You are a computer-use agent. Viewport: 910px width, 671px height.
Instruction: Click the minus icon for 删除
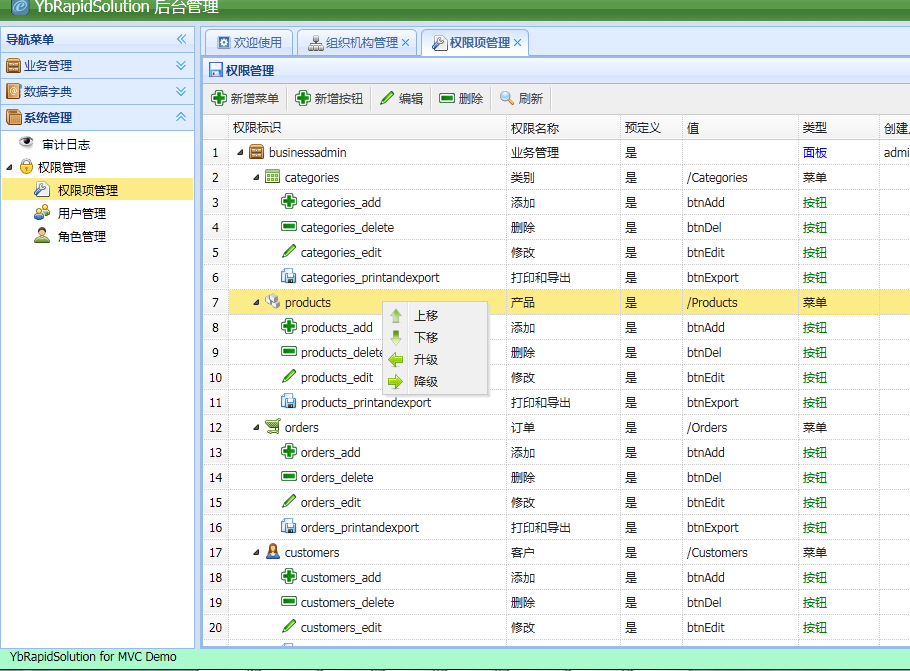447,98
